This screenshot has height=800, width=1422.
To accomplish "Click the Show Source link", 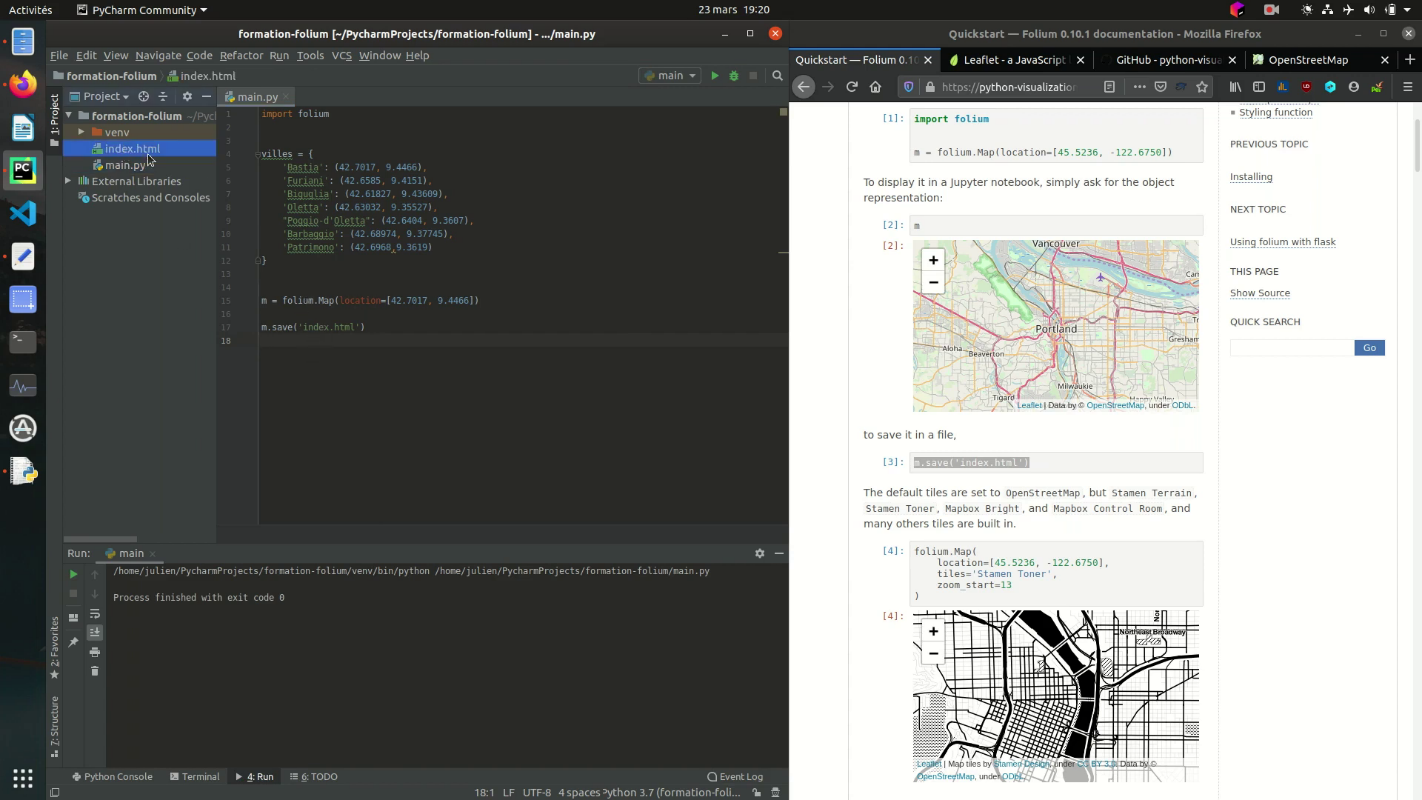I will coord(1260,293).
